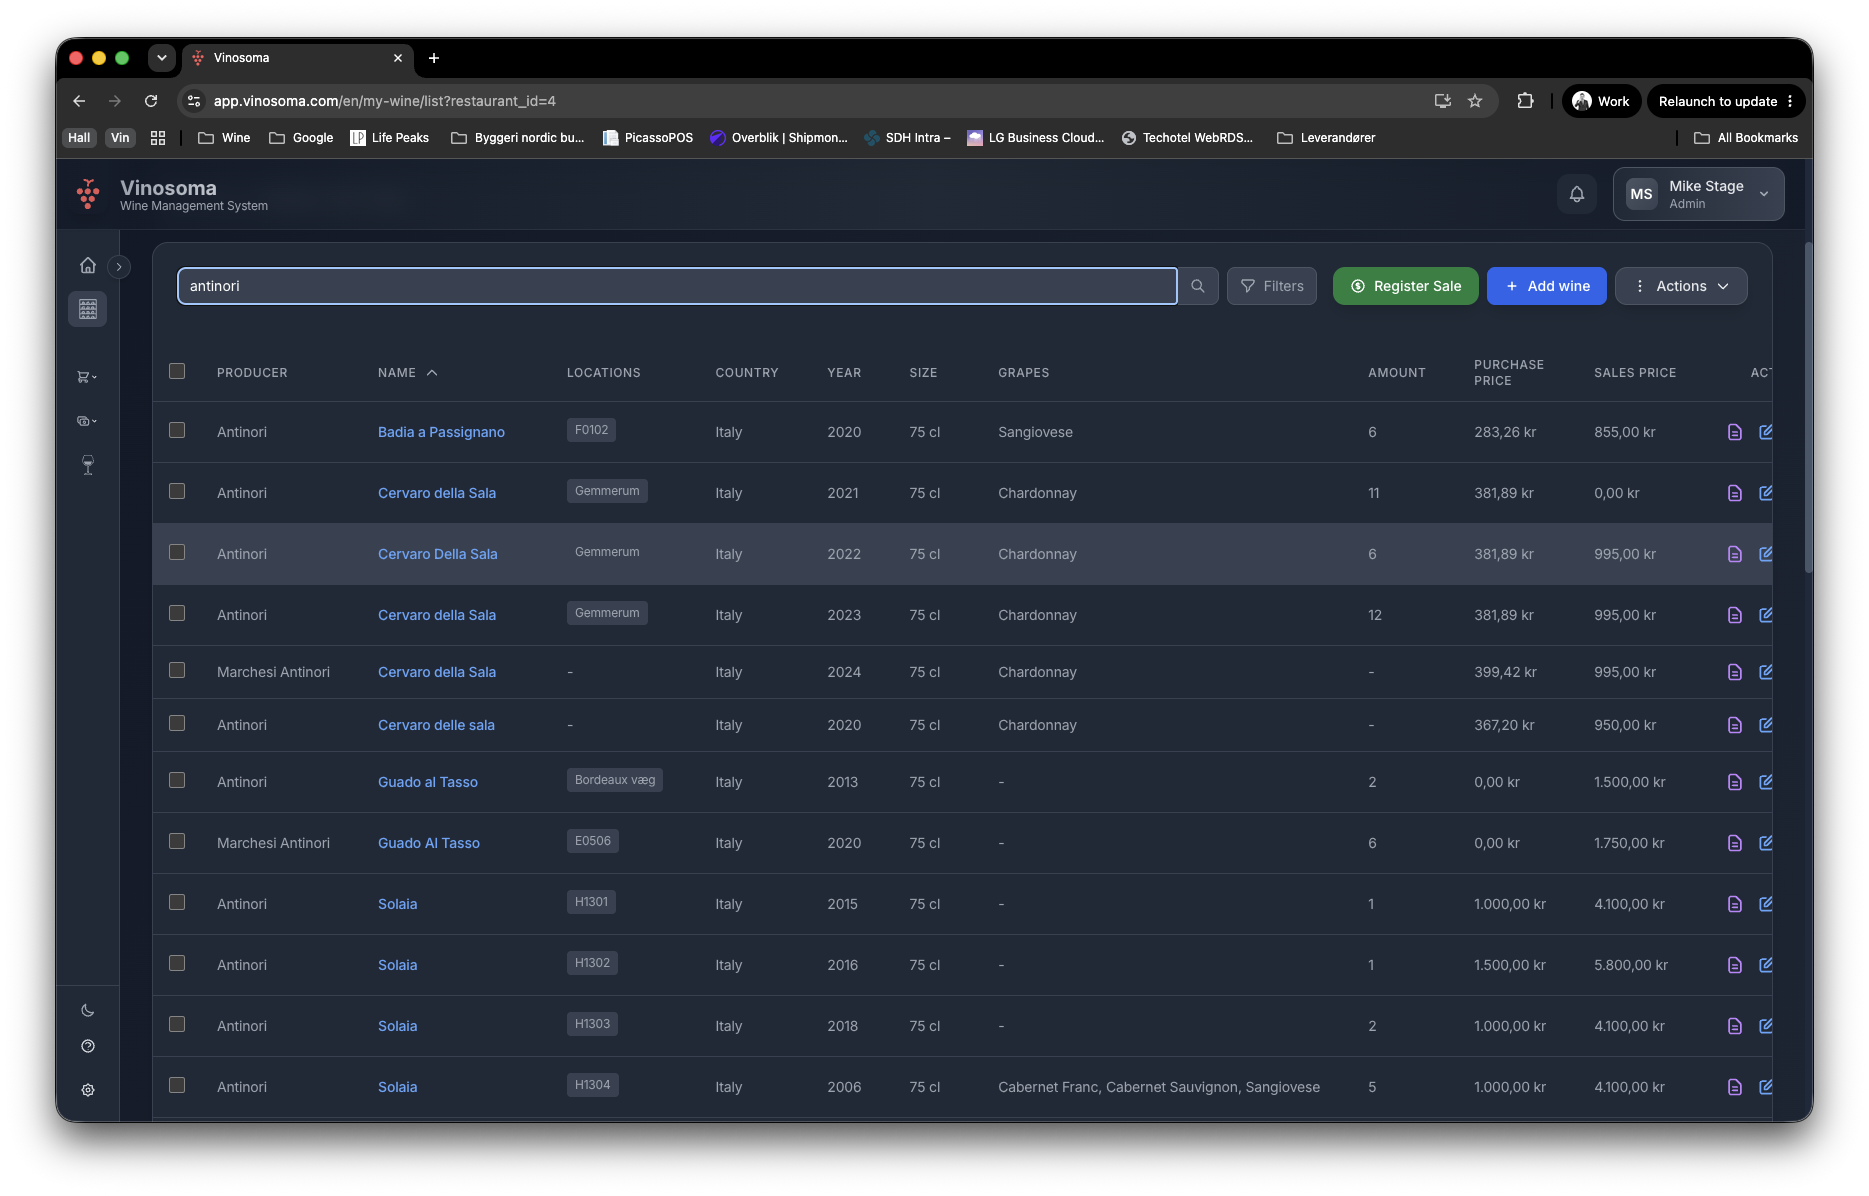Open the Leverandører bookmarks folder
This screenshot has width=1869, height=1196.
tap(1326, 138)
